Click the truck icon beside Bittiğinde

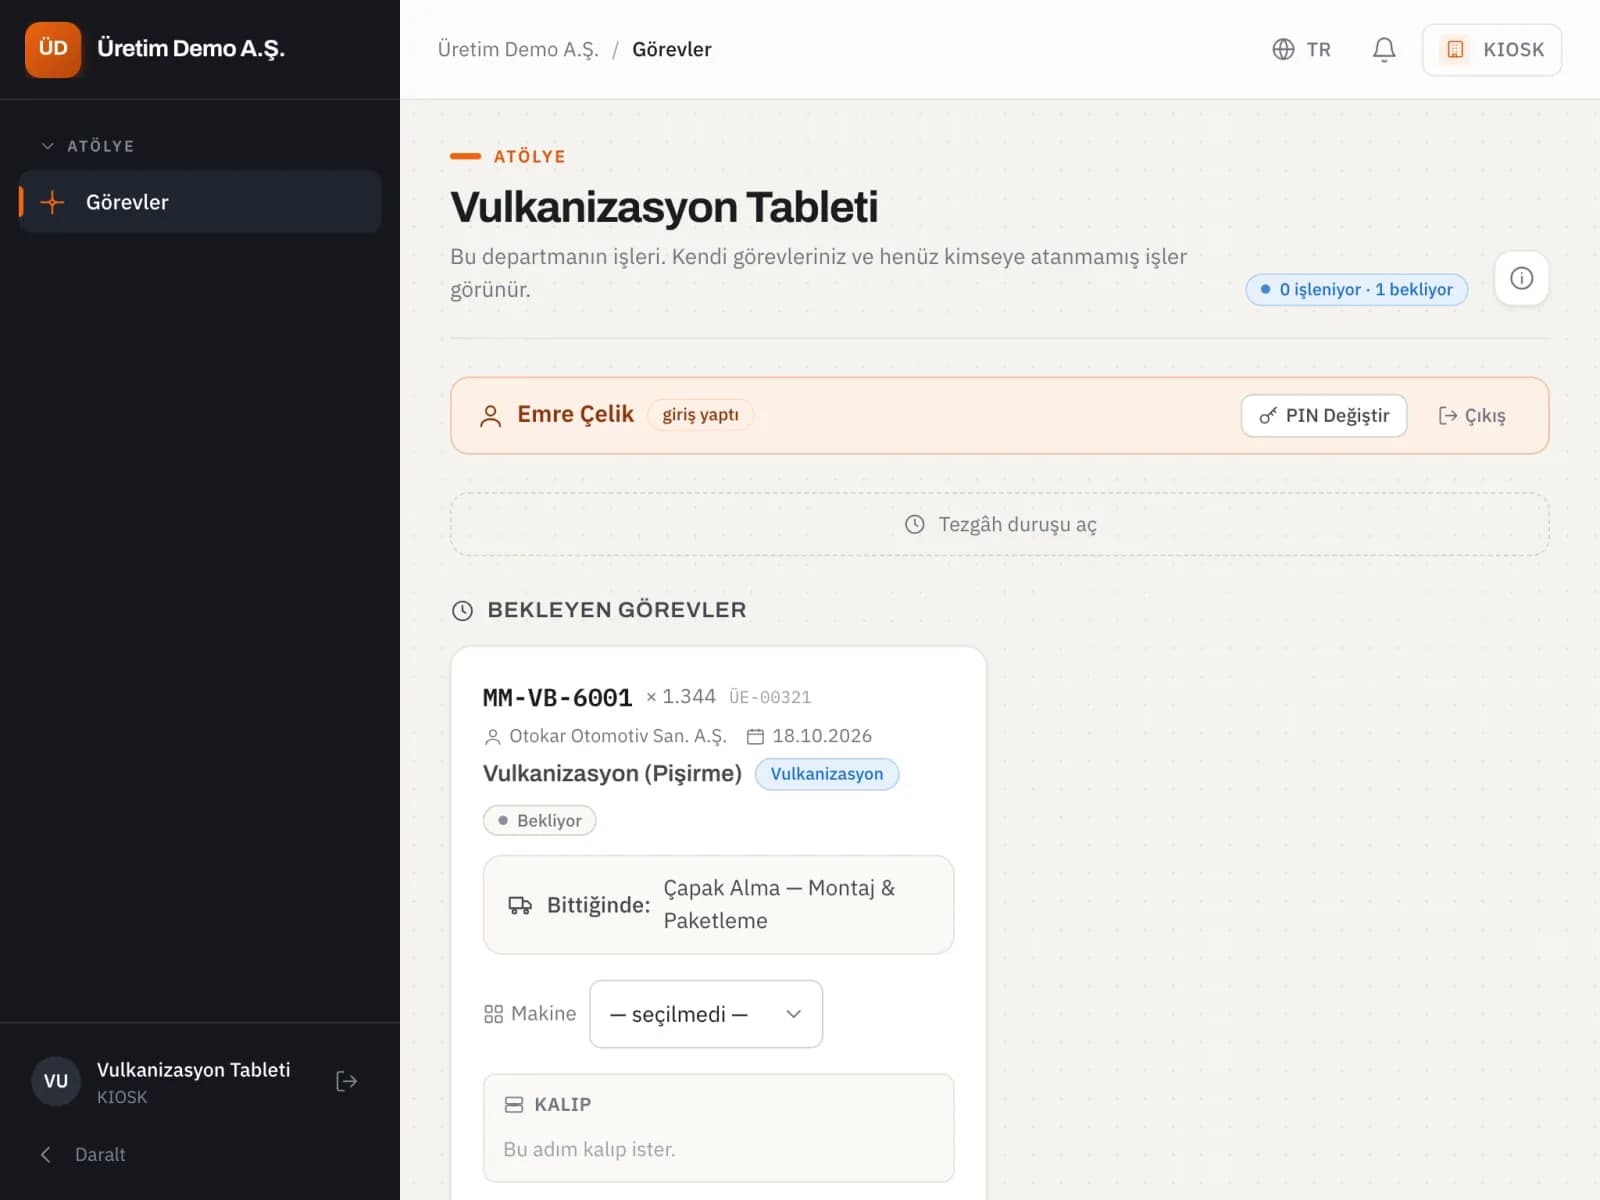[520, 905]
